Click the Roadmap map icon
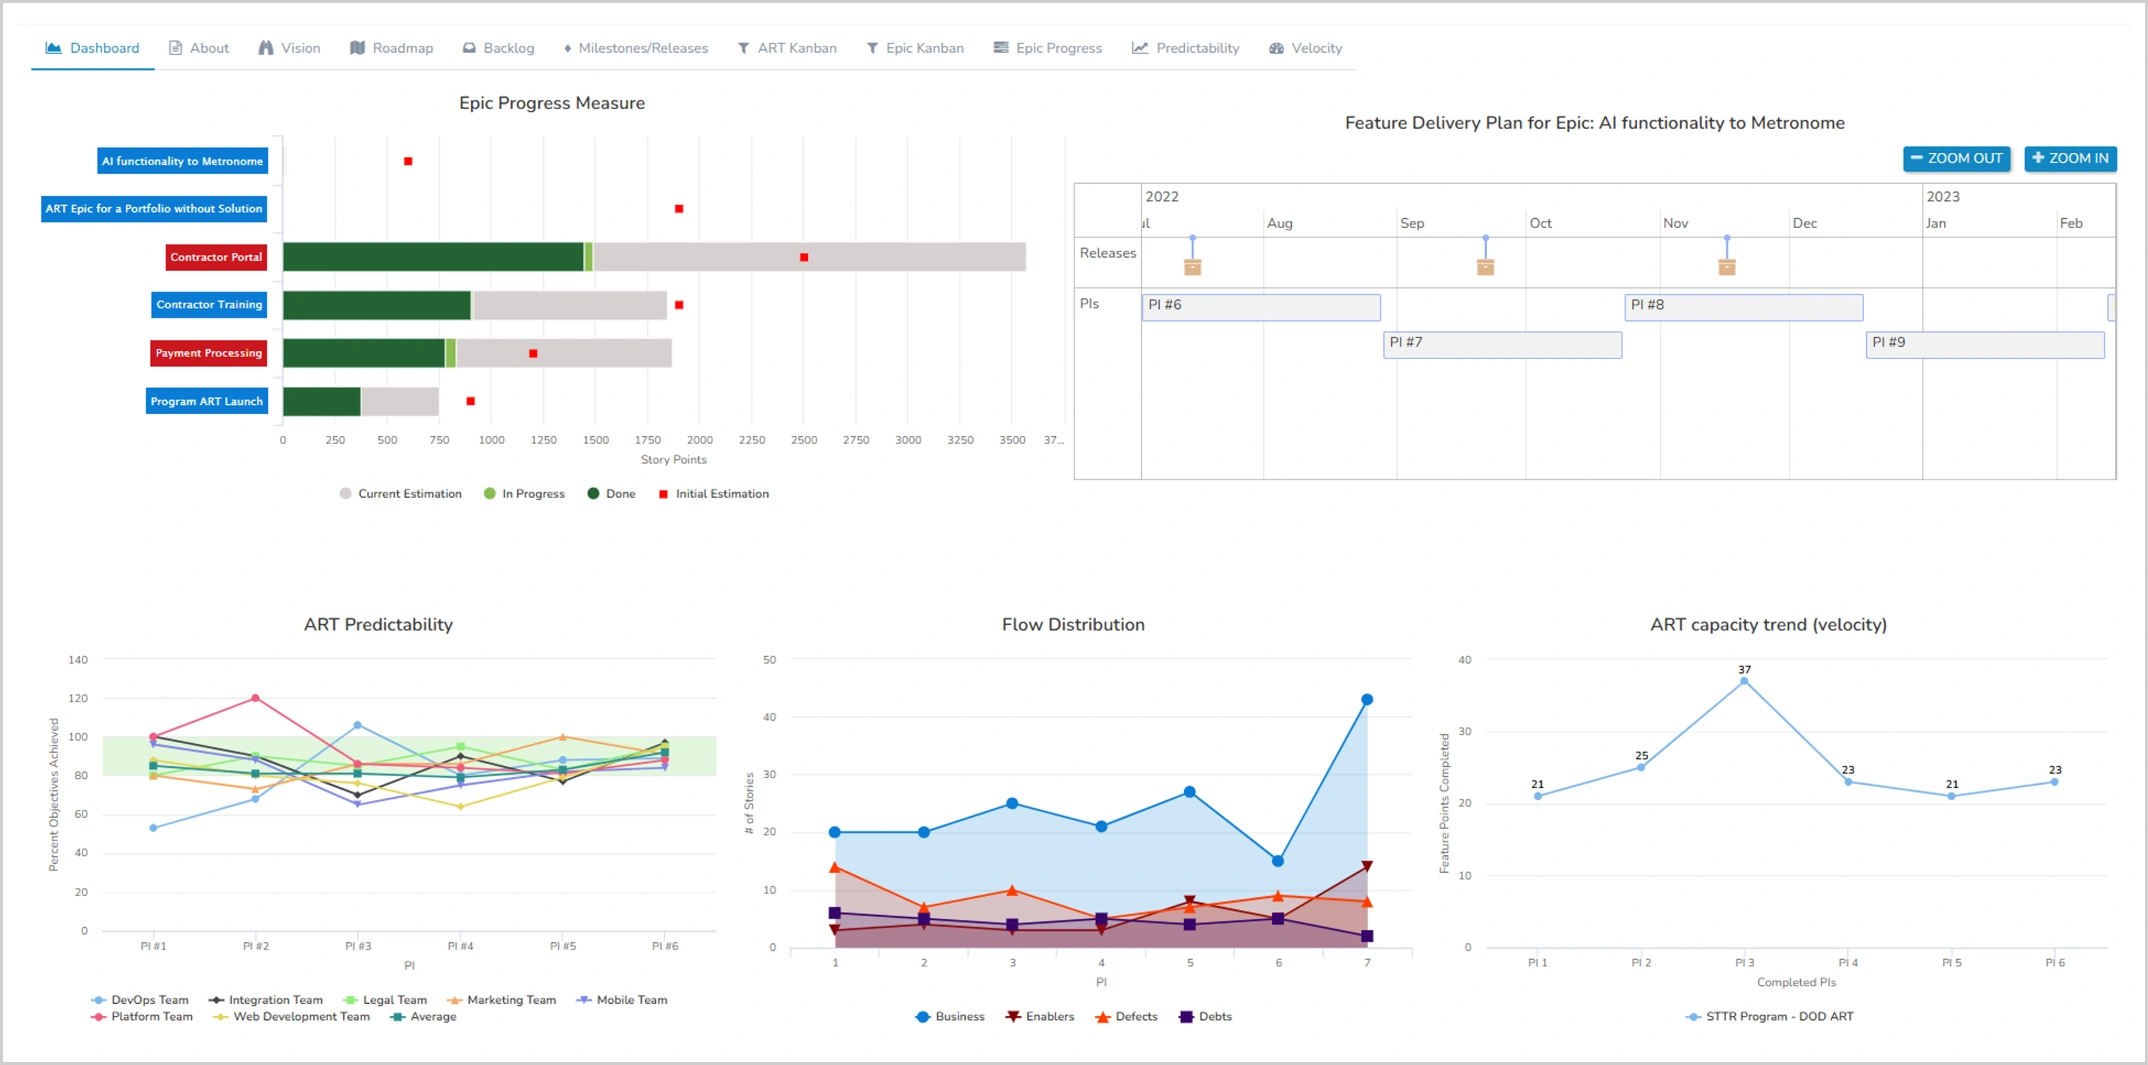2148x1065 pixels. (x=357, y=48)
